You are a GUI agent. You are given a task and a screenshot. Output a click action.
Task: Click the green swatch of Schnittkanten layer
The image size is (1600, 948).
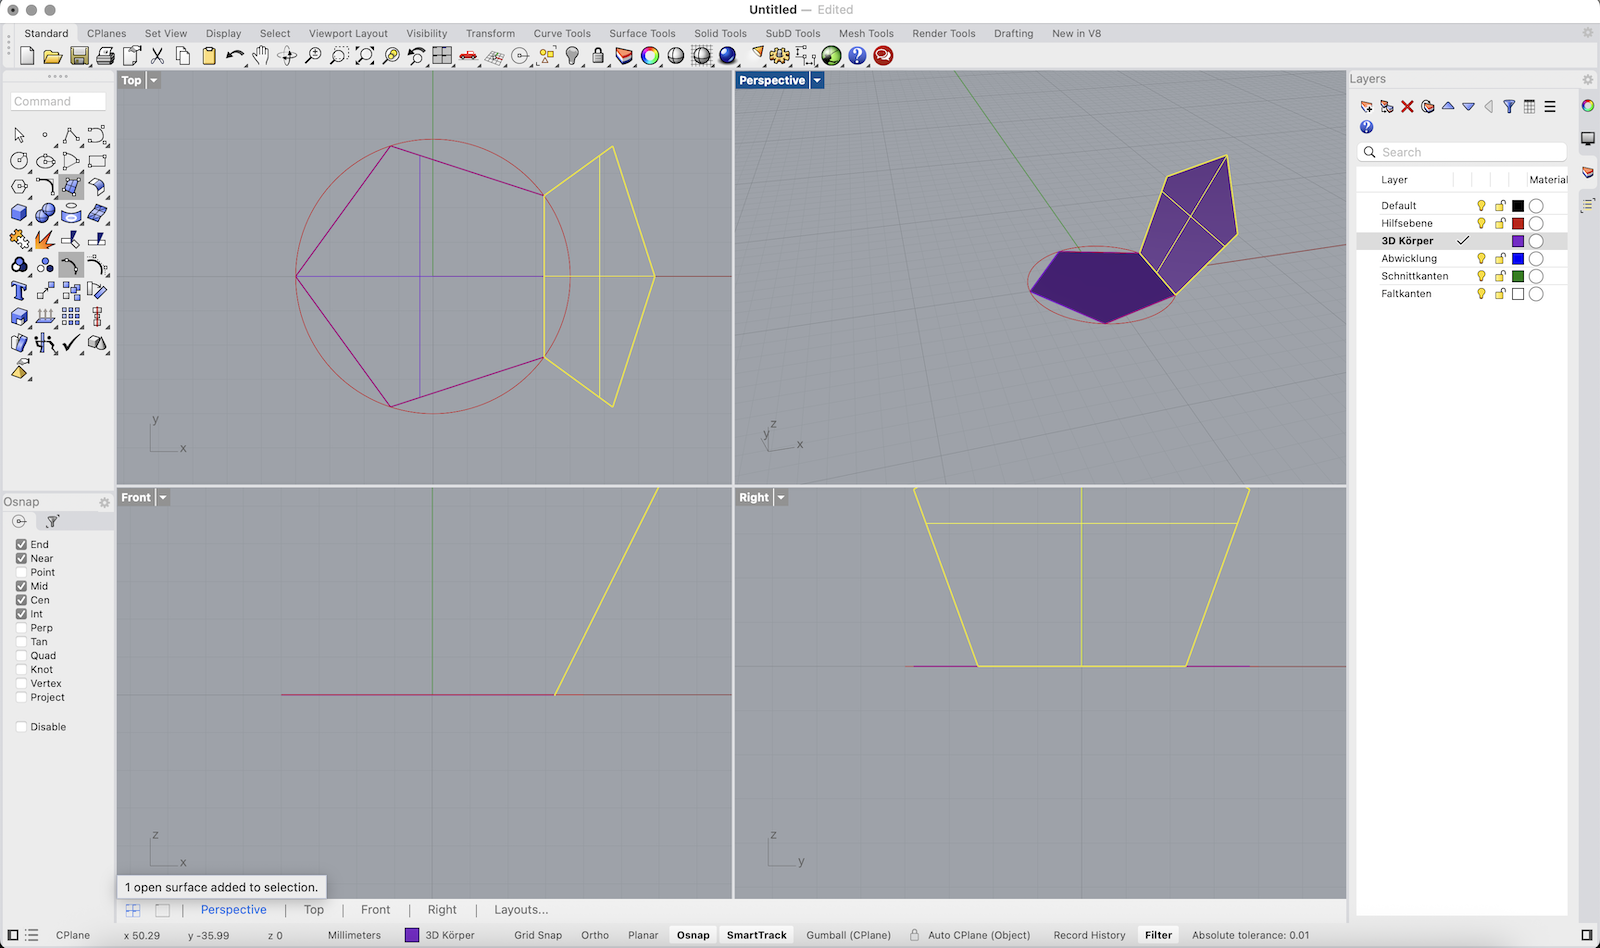(1518, 276)
